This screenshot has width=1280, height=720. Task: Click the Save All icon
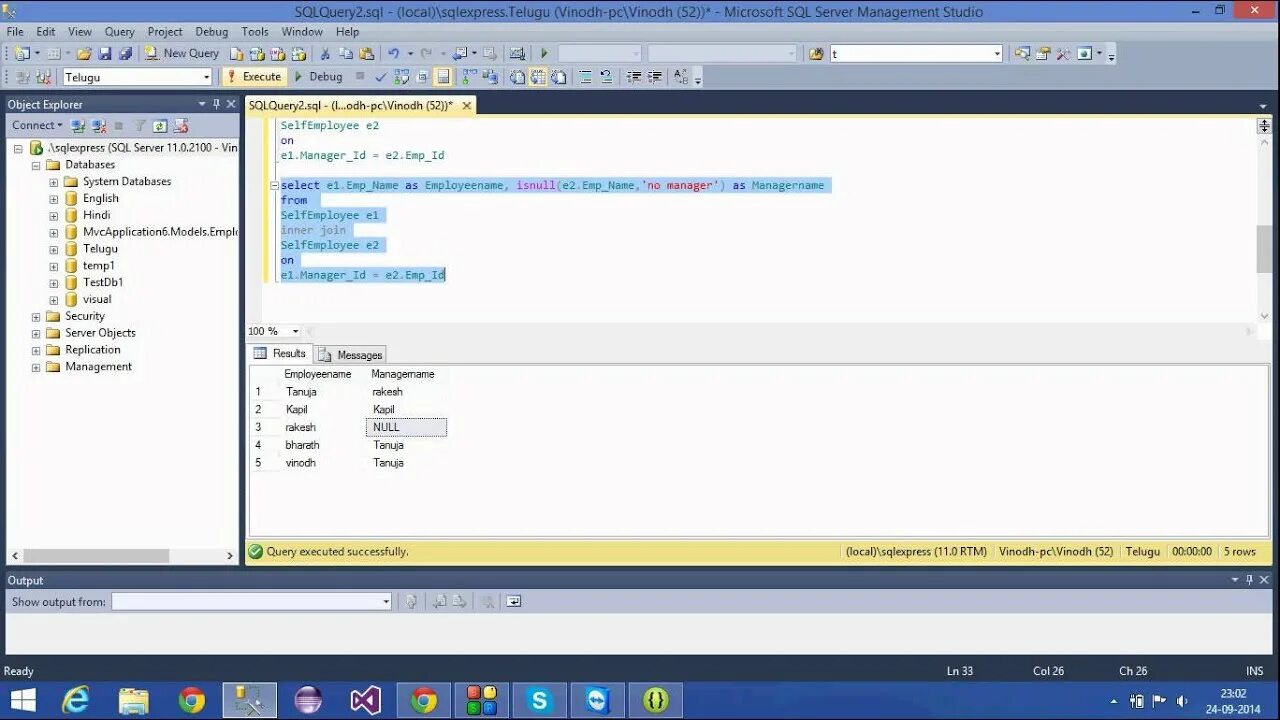pyautogui.click(x=125, y=53)
